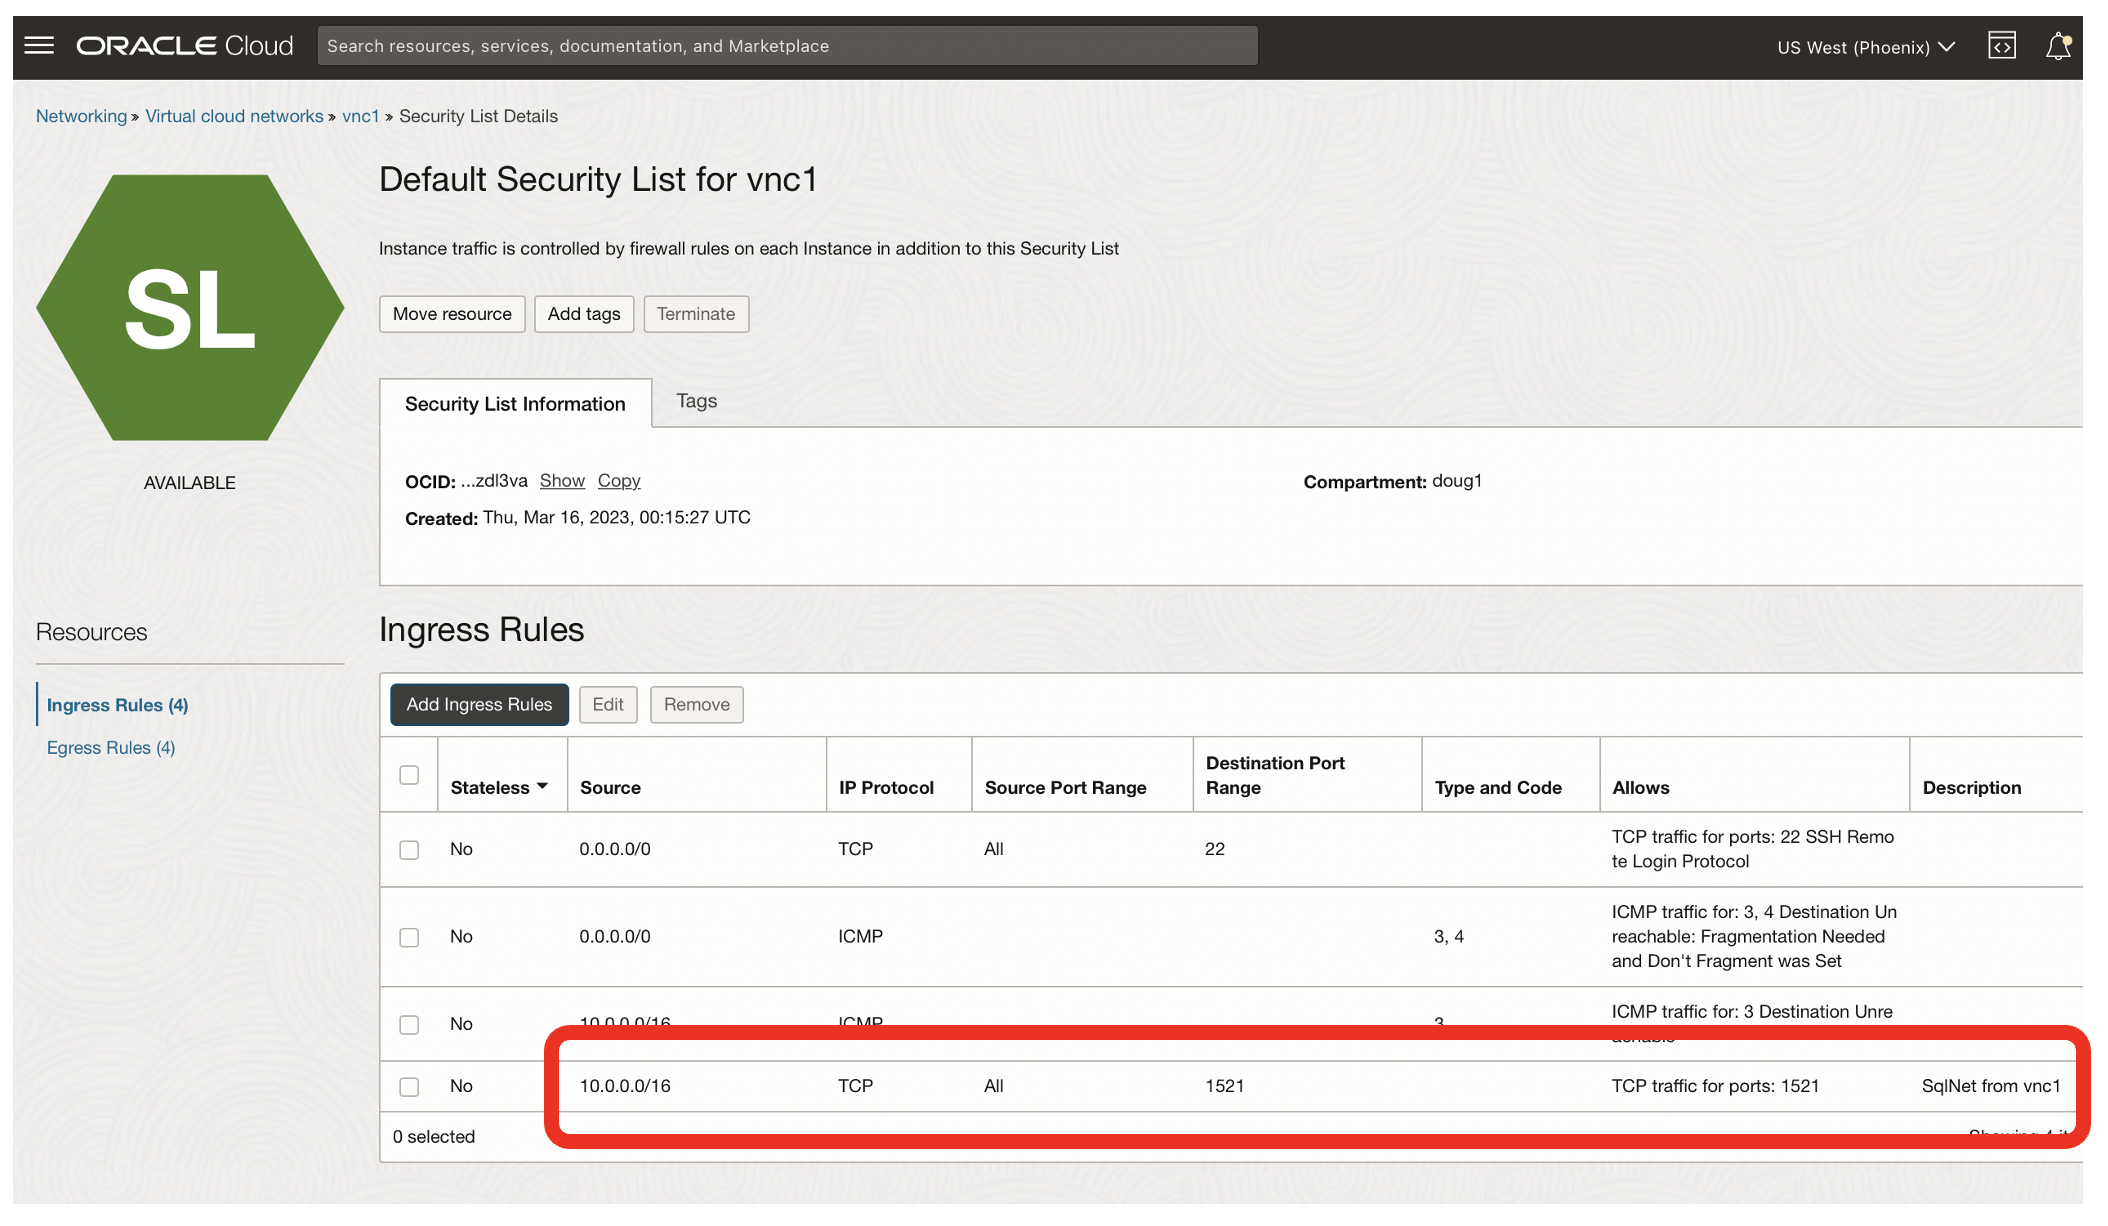The width and height of the screenshot is (2108, 1226).
Task: Click the Add Ingress Rules button
Action: pyautogui.click(x=479, y=704)
